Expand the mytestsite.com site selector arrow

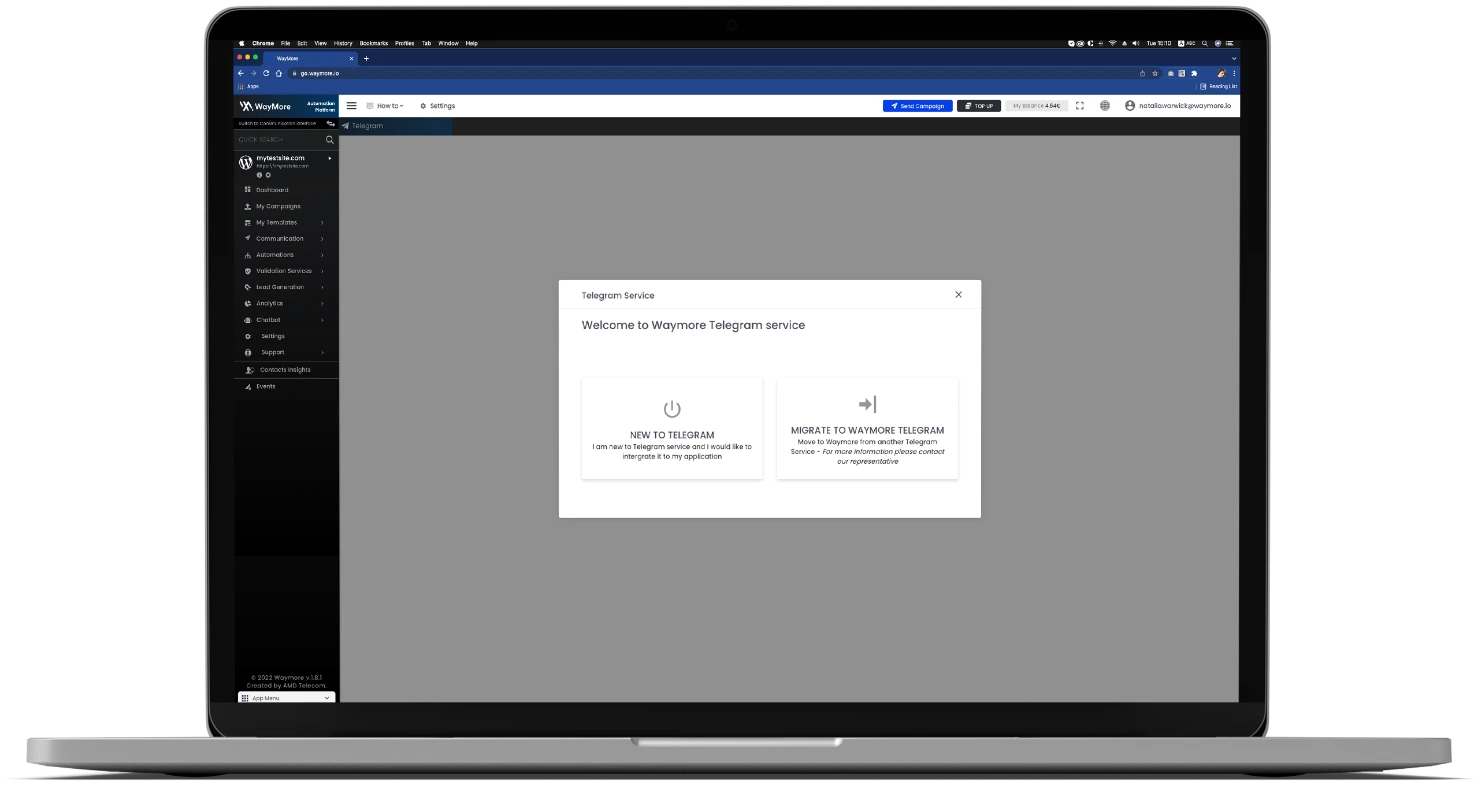[x=330, y=158]
